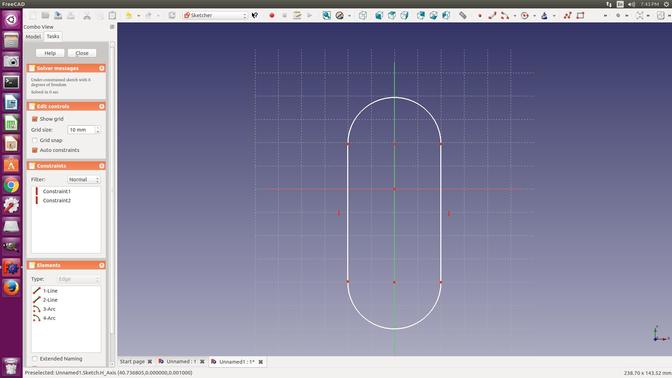
Task: Open the Sketcher workbench dropdown
Action: [215, 15]
